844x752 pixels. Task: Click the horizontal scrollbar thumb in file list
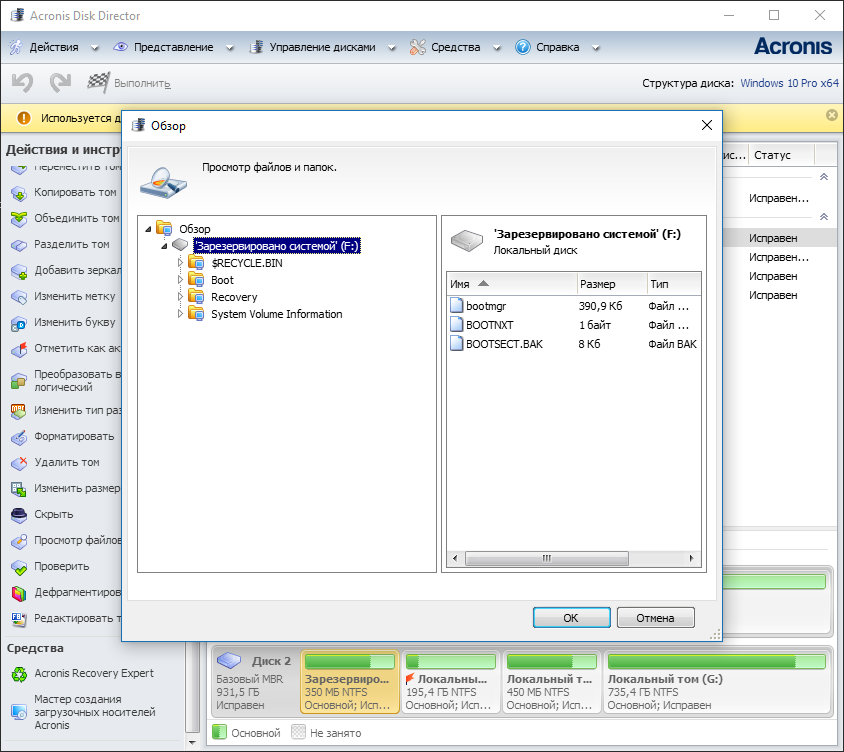coord(546,558)
